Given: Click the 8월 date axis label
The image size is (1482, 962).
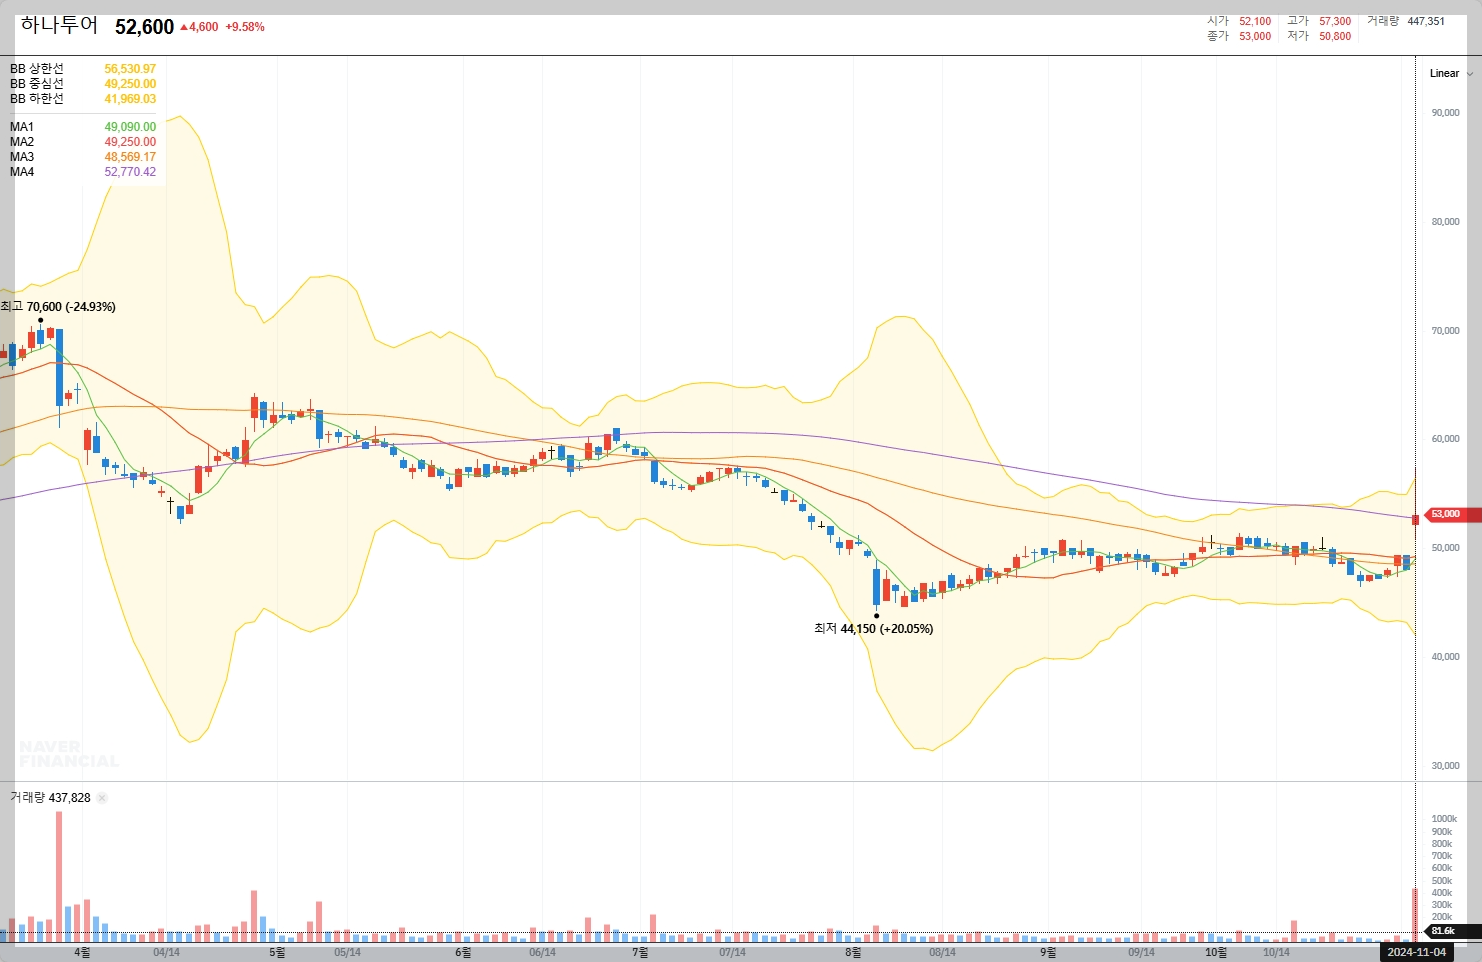Looking at the screenshot, I should tap(853, 952).
